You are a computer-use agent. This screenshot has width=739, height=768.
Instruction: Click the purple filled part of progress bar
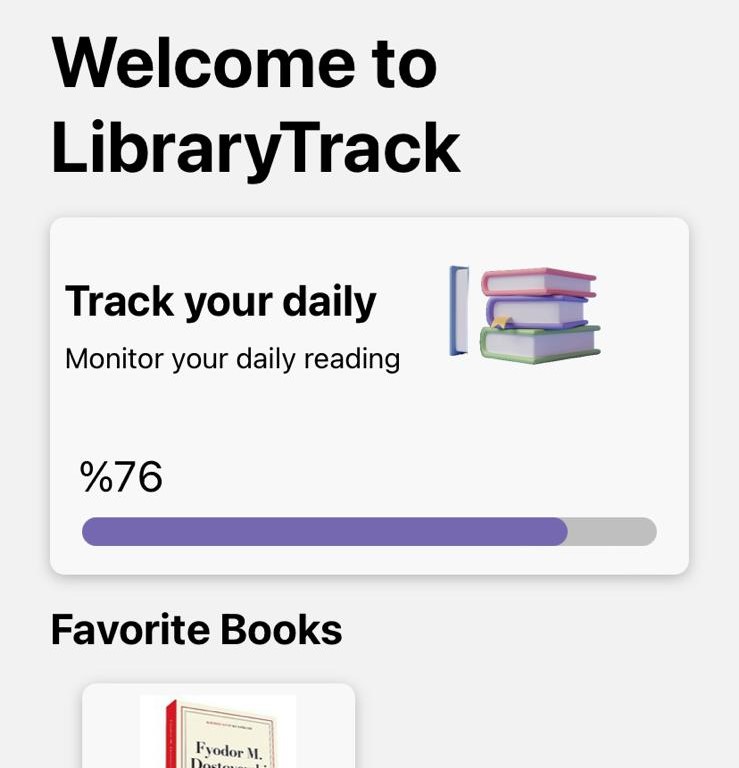(324, 531)
